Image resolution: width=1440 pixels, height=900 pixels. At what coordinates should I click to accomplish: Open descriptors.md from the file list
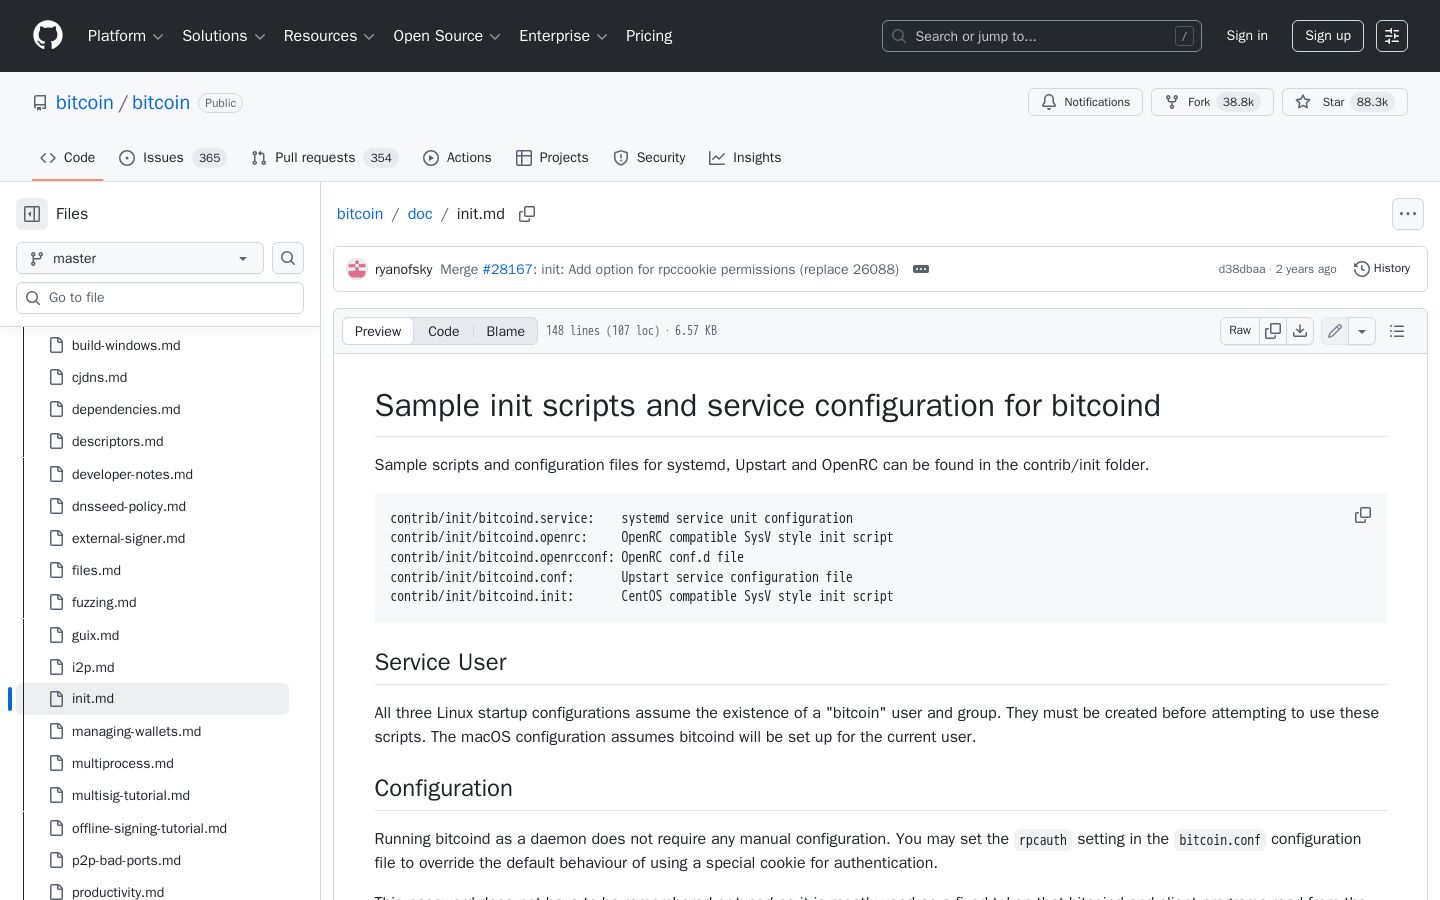pos(117,441)
